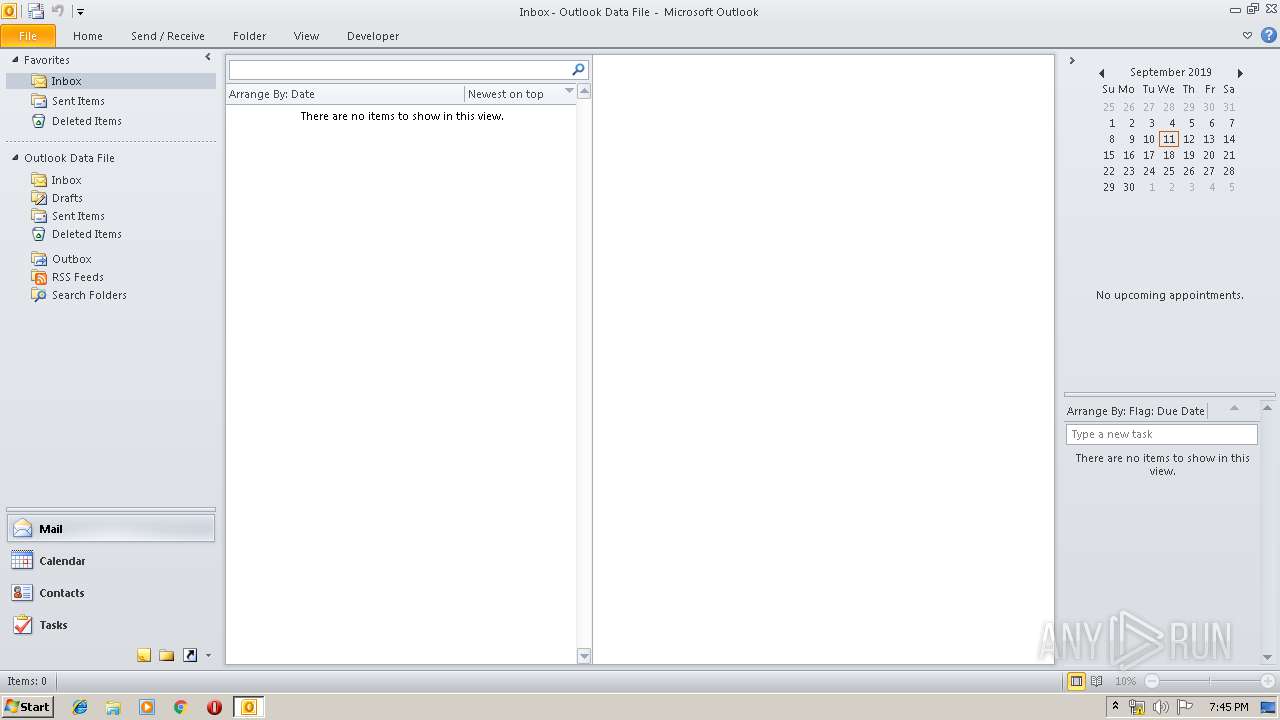This screenshot has width=1280, height=720.
Task: Select September 11 in date navigator
Action: (x=1169, y=139)
